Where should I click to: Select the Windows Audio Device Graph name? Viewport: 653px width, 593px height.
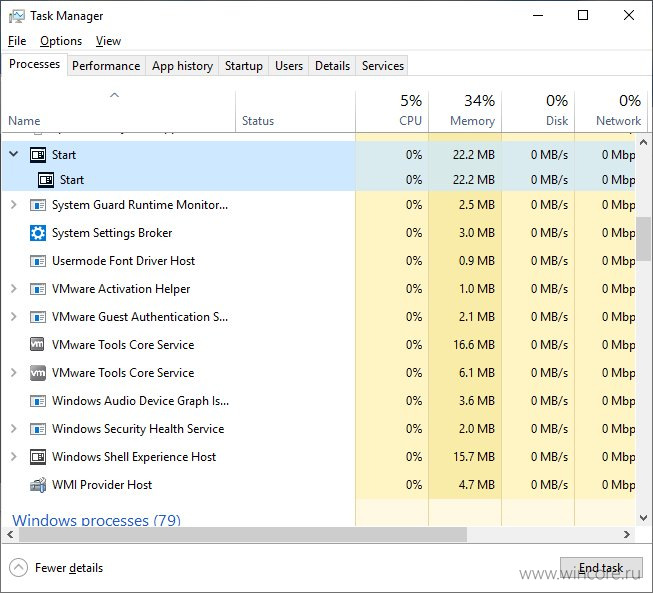140,401
